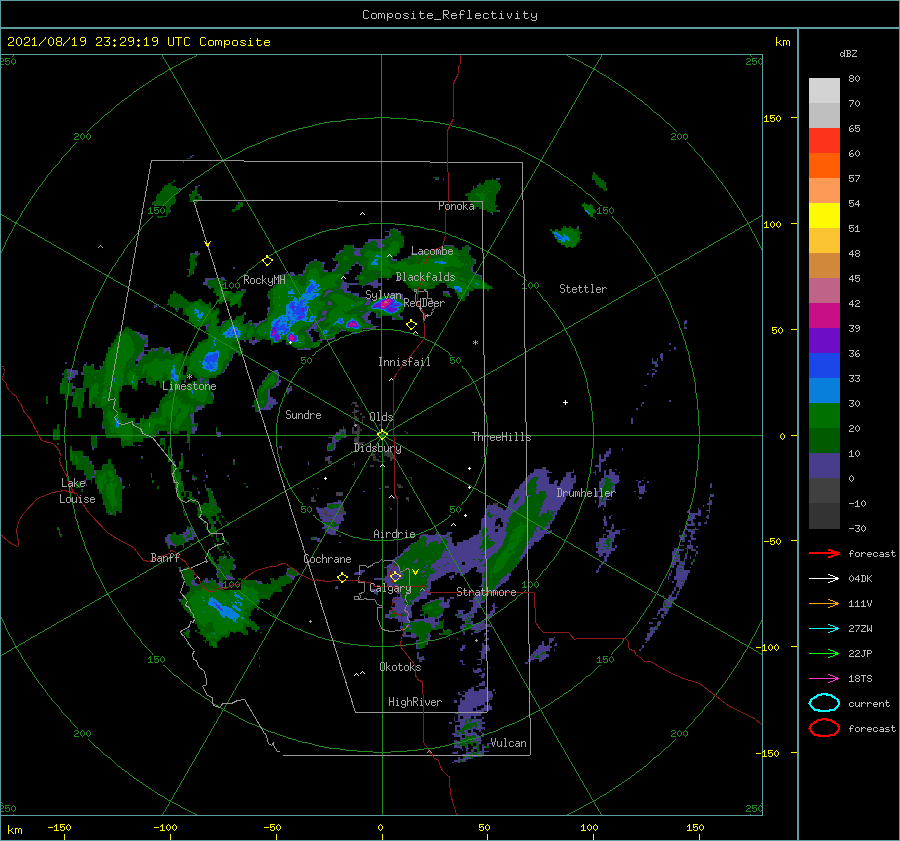Click the yellow diamond marker near RockyMH
The width and height of the screenshot is (900, 841).
click(267, 261)
